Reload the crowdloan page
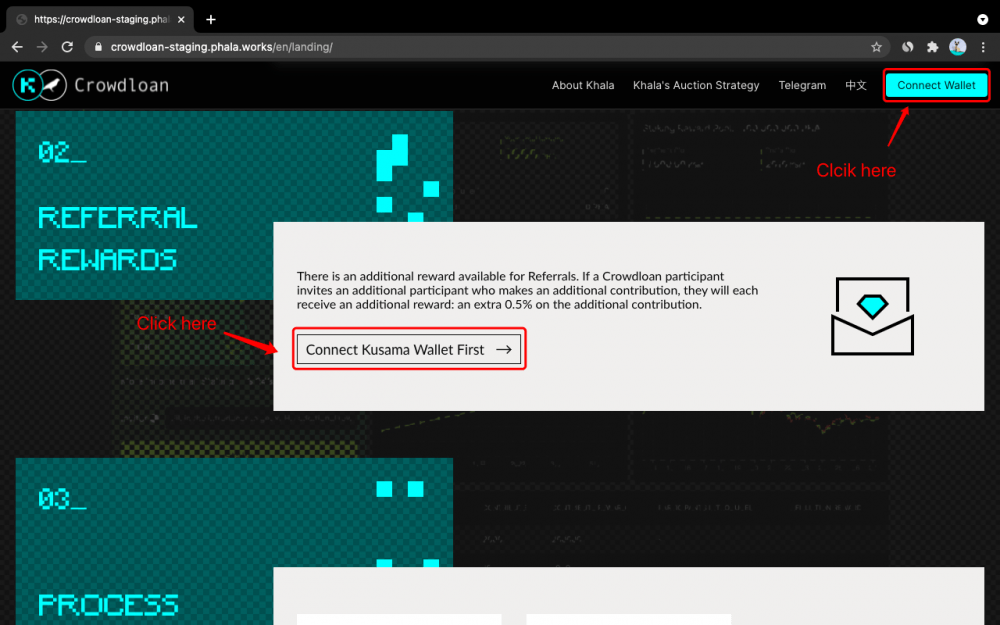Viewport: 1000px width, 625px height. pos(67,47)
